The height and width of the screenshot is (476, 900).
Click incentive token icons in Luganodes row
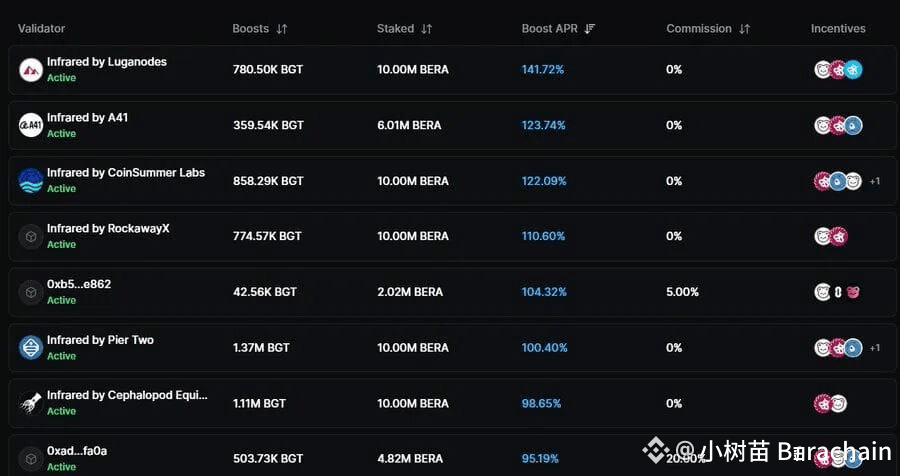pos(838,70)
